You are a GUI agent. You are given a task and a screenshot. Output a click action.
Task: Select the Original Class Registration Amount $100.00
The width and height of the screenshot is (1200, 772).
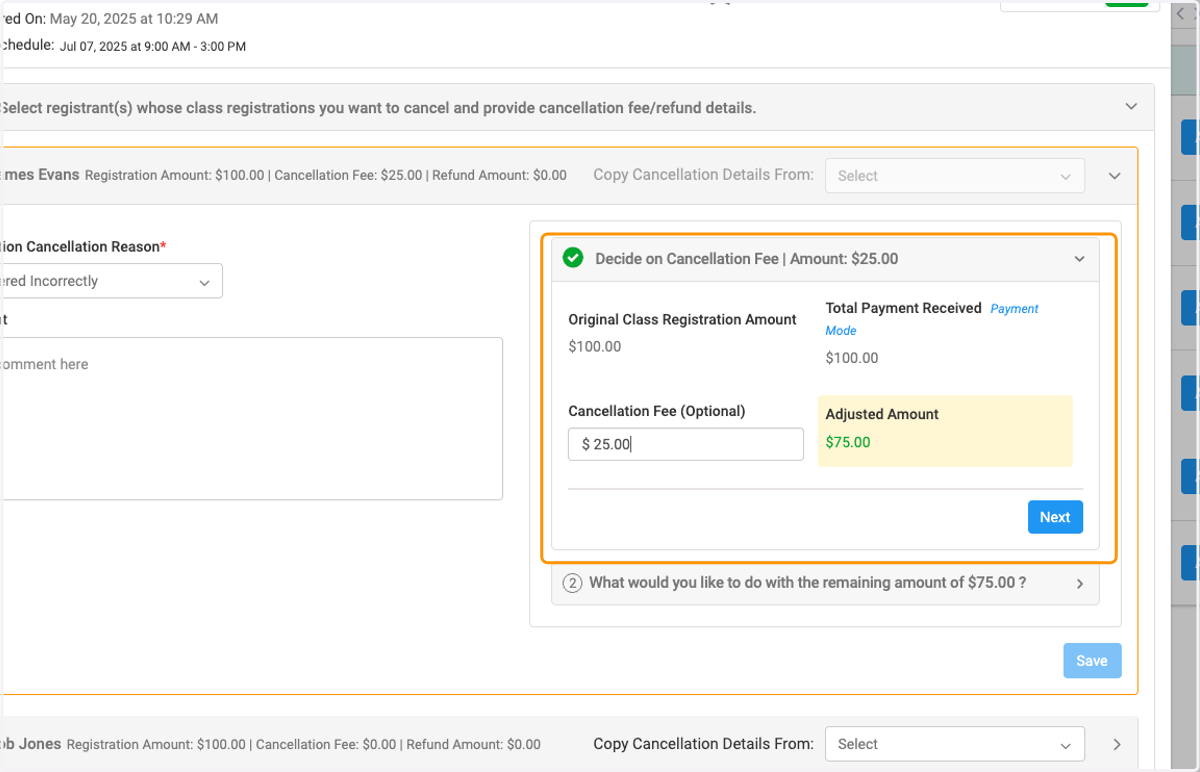coord(595,347)
